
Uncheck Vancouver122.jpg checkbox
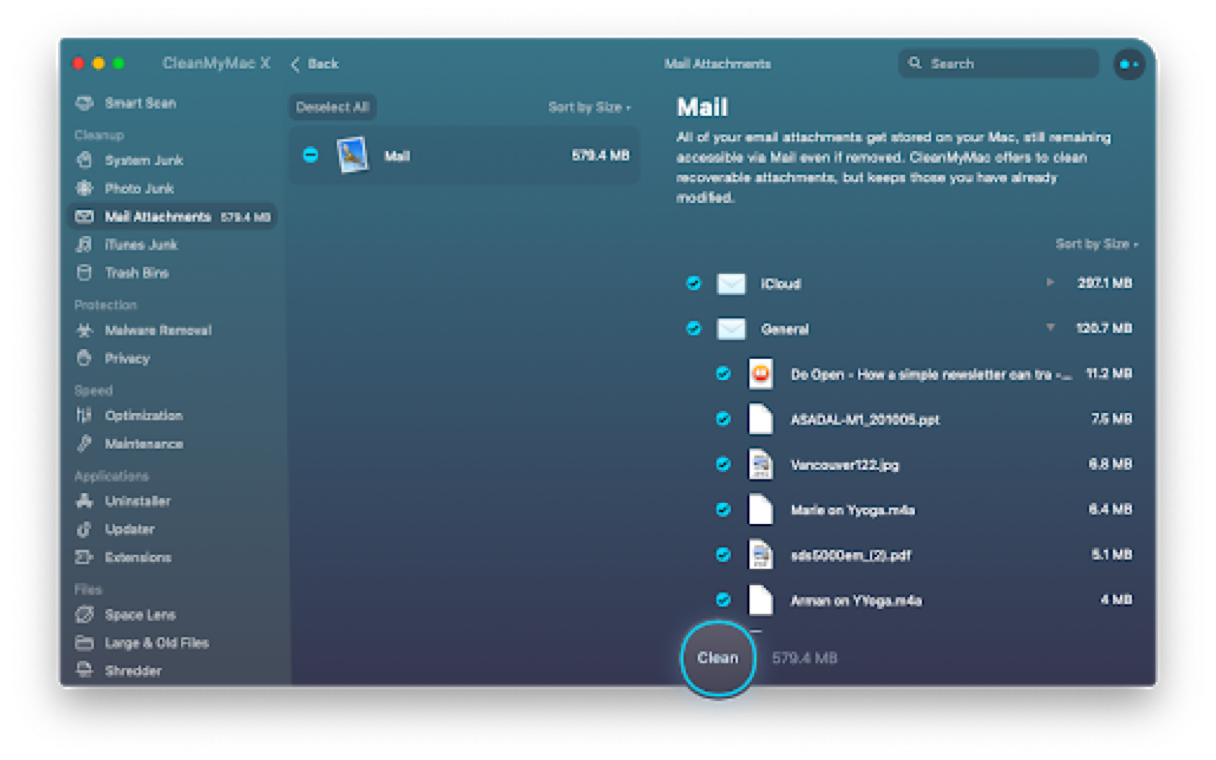[723, 464]
